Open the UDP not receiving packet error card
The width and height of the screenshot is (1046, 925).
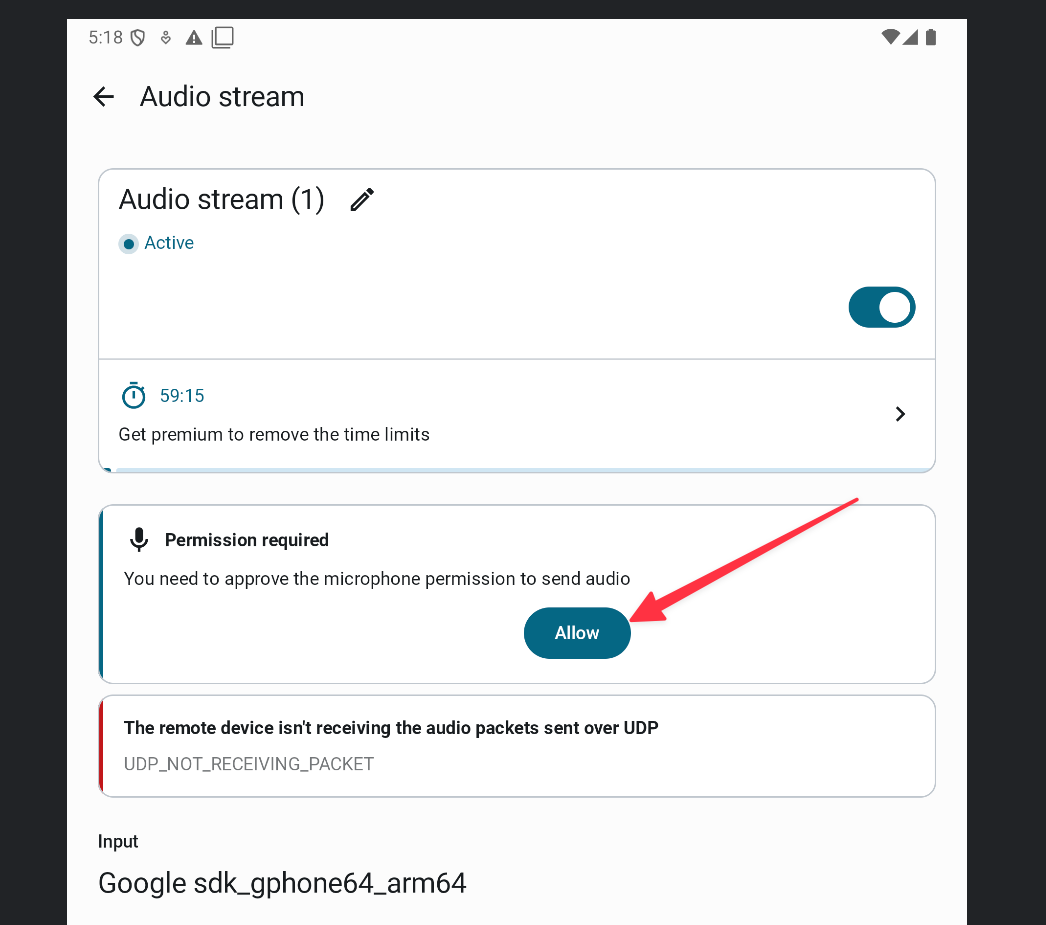tap(517, 746)
